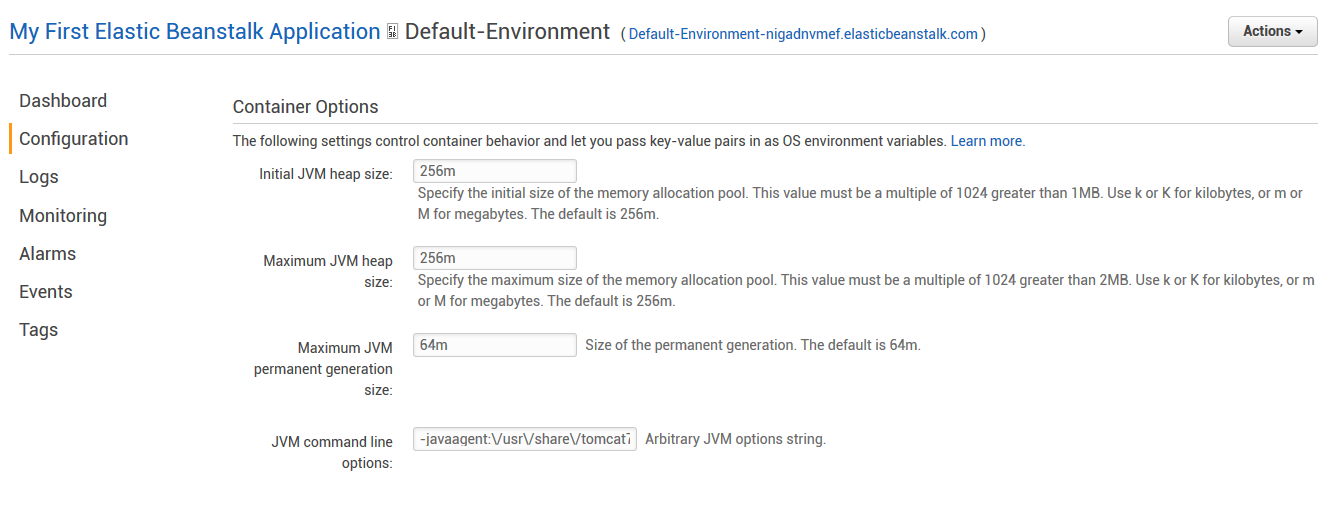Click the Default-Environment title text
Screen dimensions: 1333x510
(x=507, y=32)
